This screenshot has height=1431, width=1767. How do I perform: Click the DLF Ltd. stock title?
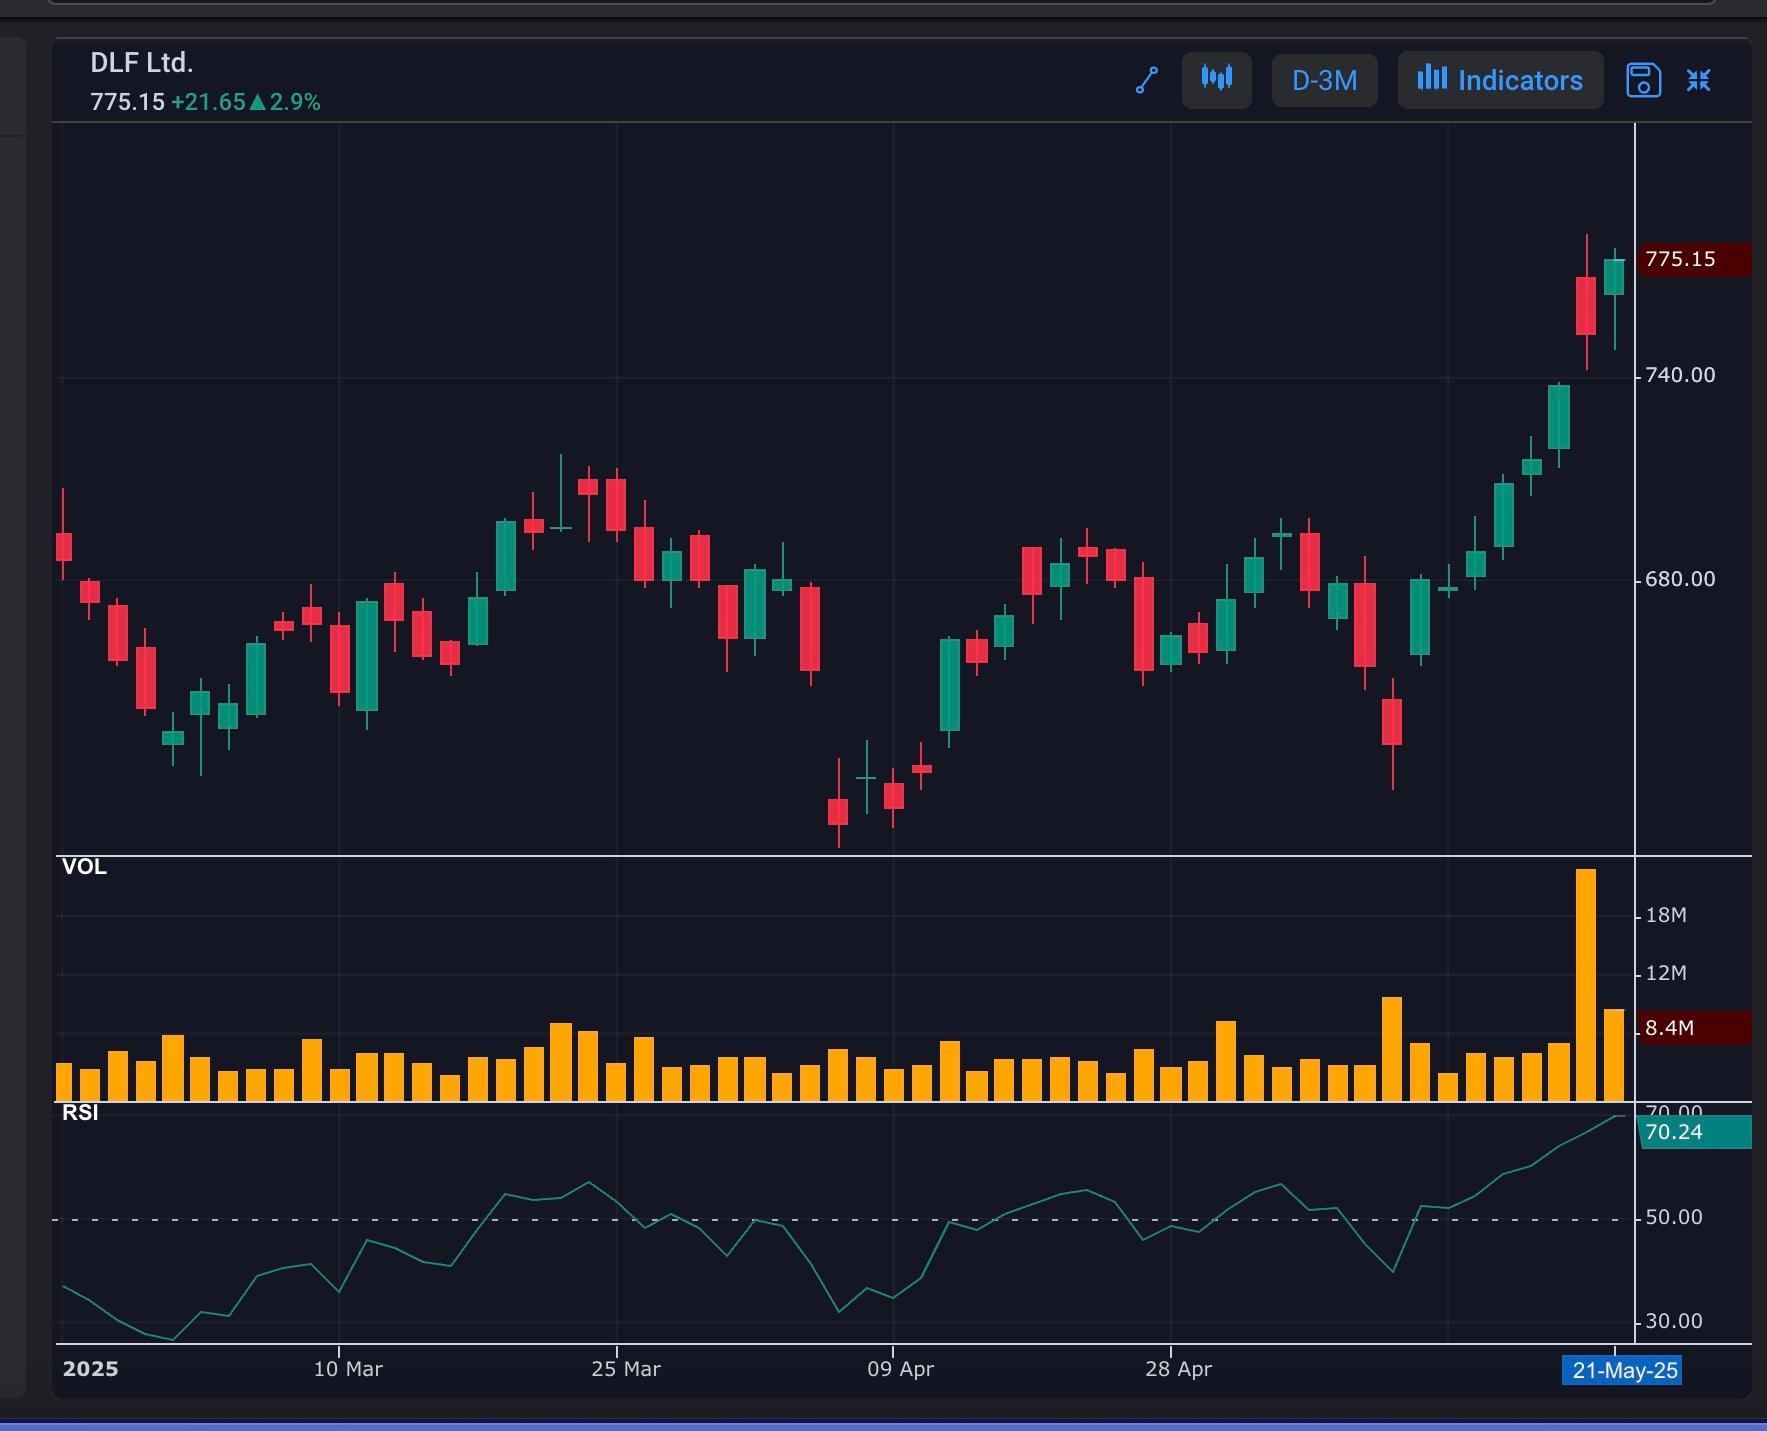coord(141,63)
